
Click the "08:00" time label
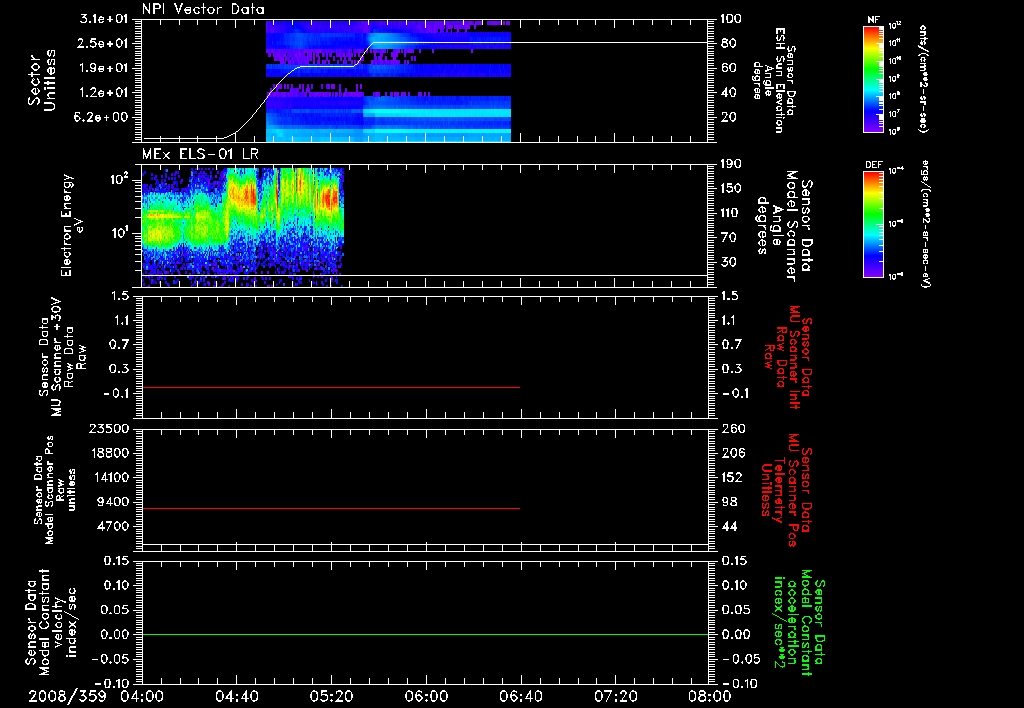coord(710,696)
